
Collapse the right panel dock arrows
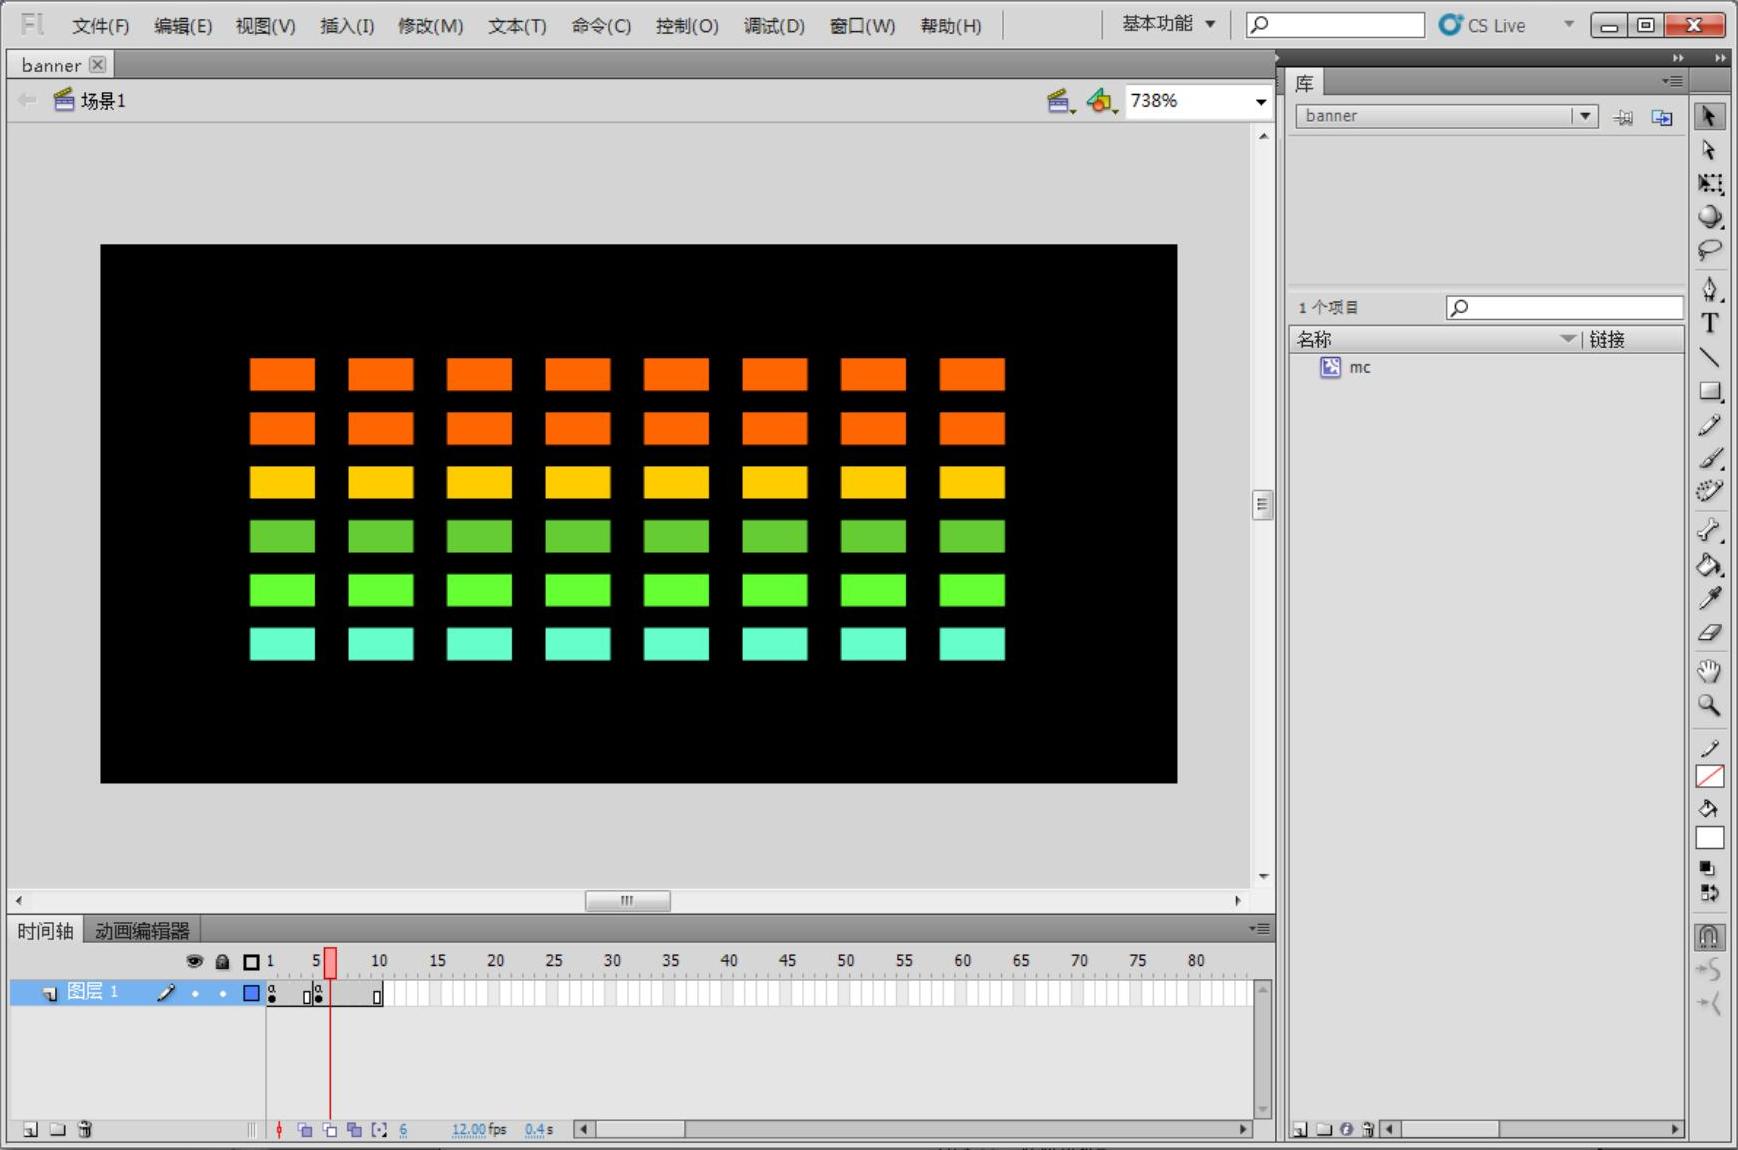coord(1720,57)
